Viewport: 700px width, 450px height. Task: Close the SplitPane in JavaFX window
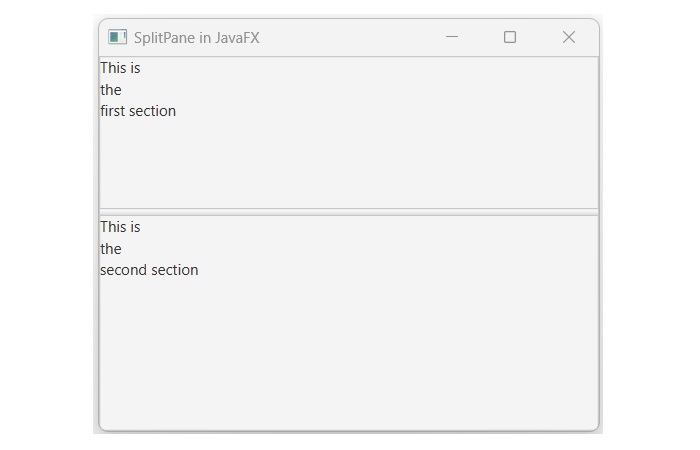568,37
